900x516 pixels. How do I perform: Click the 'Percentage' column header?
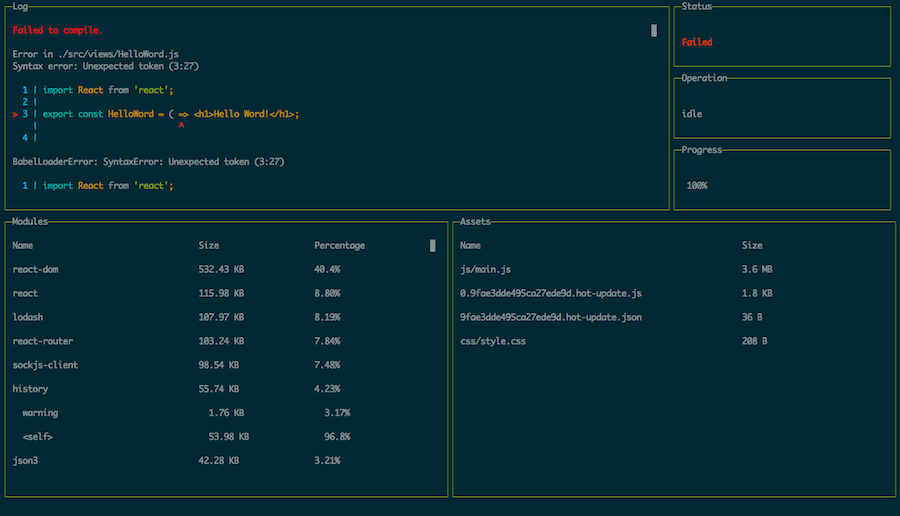click(339, 246)
